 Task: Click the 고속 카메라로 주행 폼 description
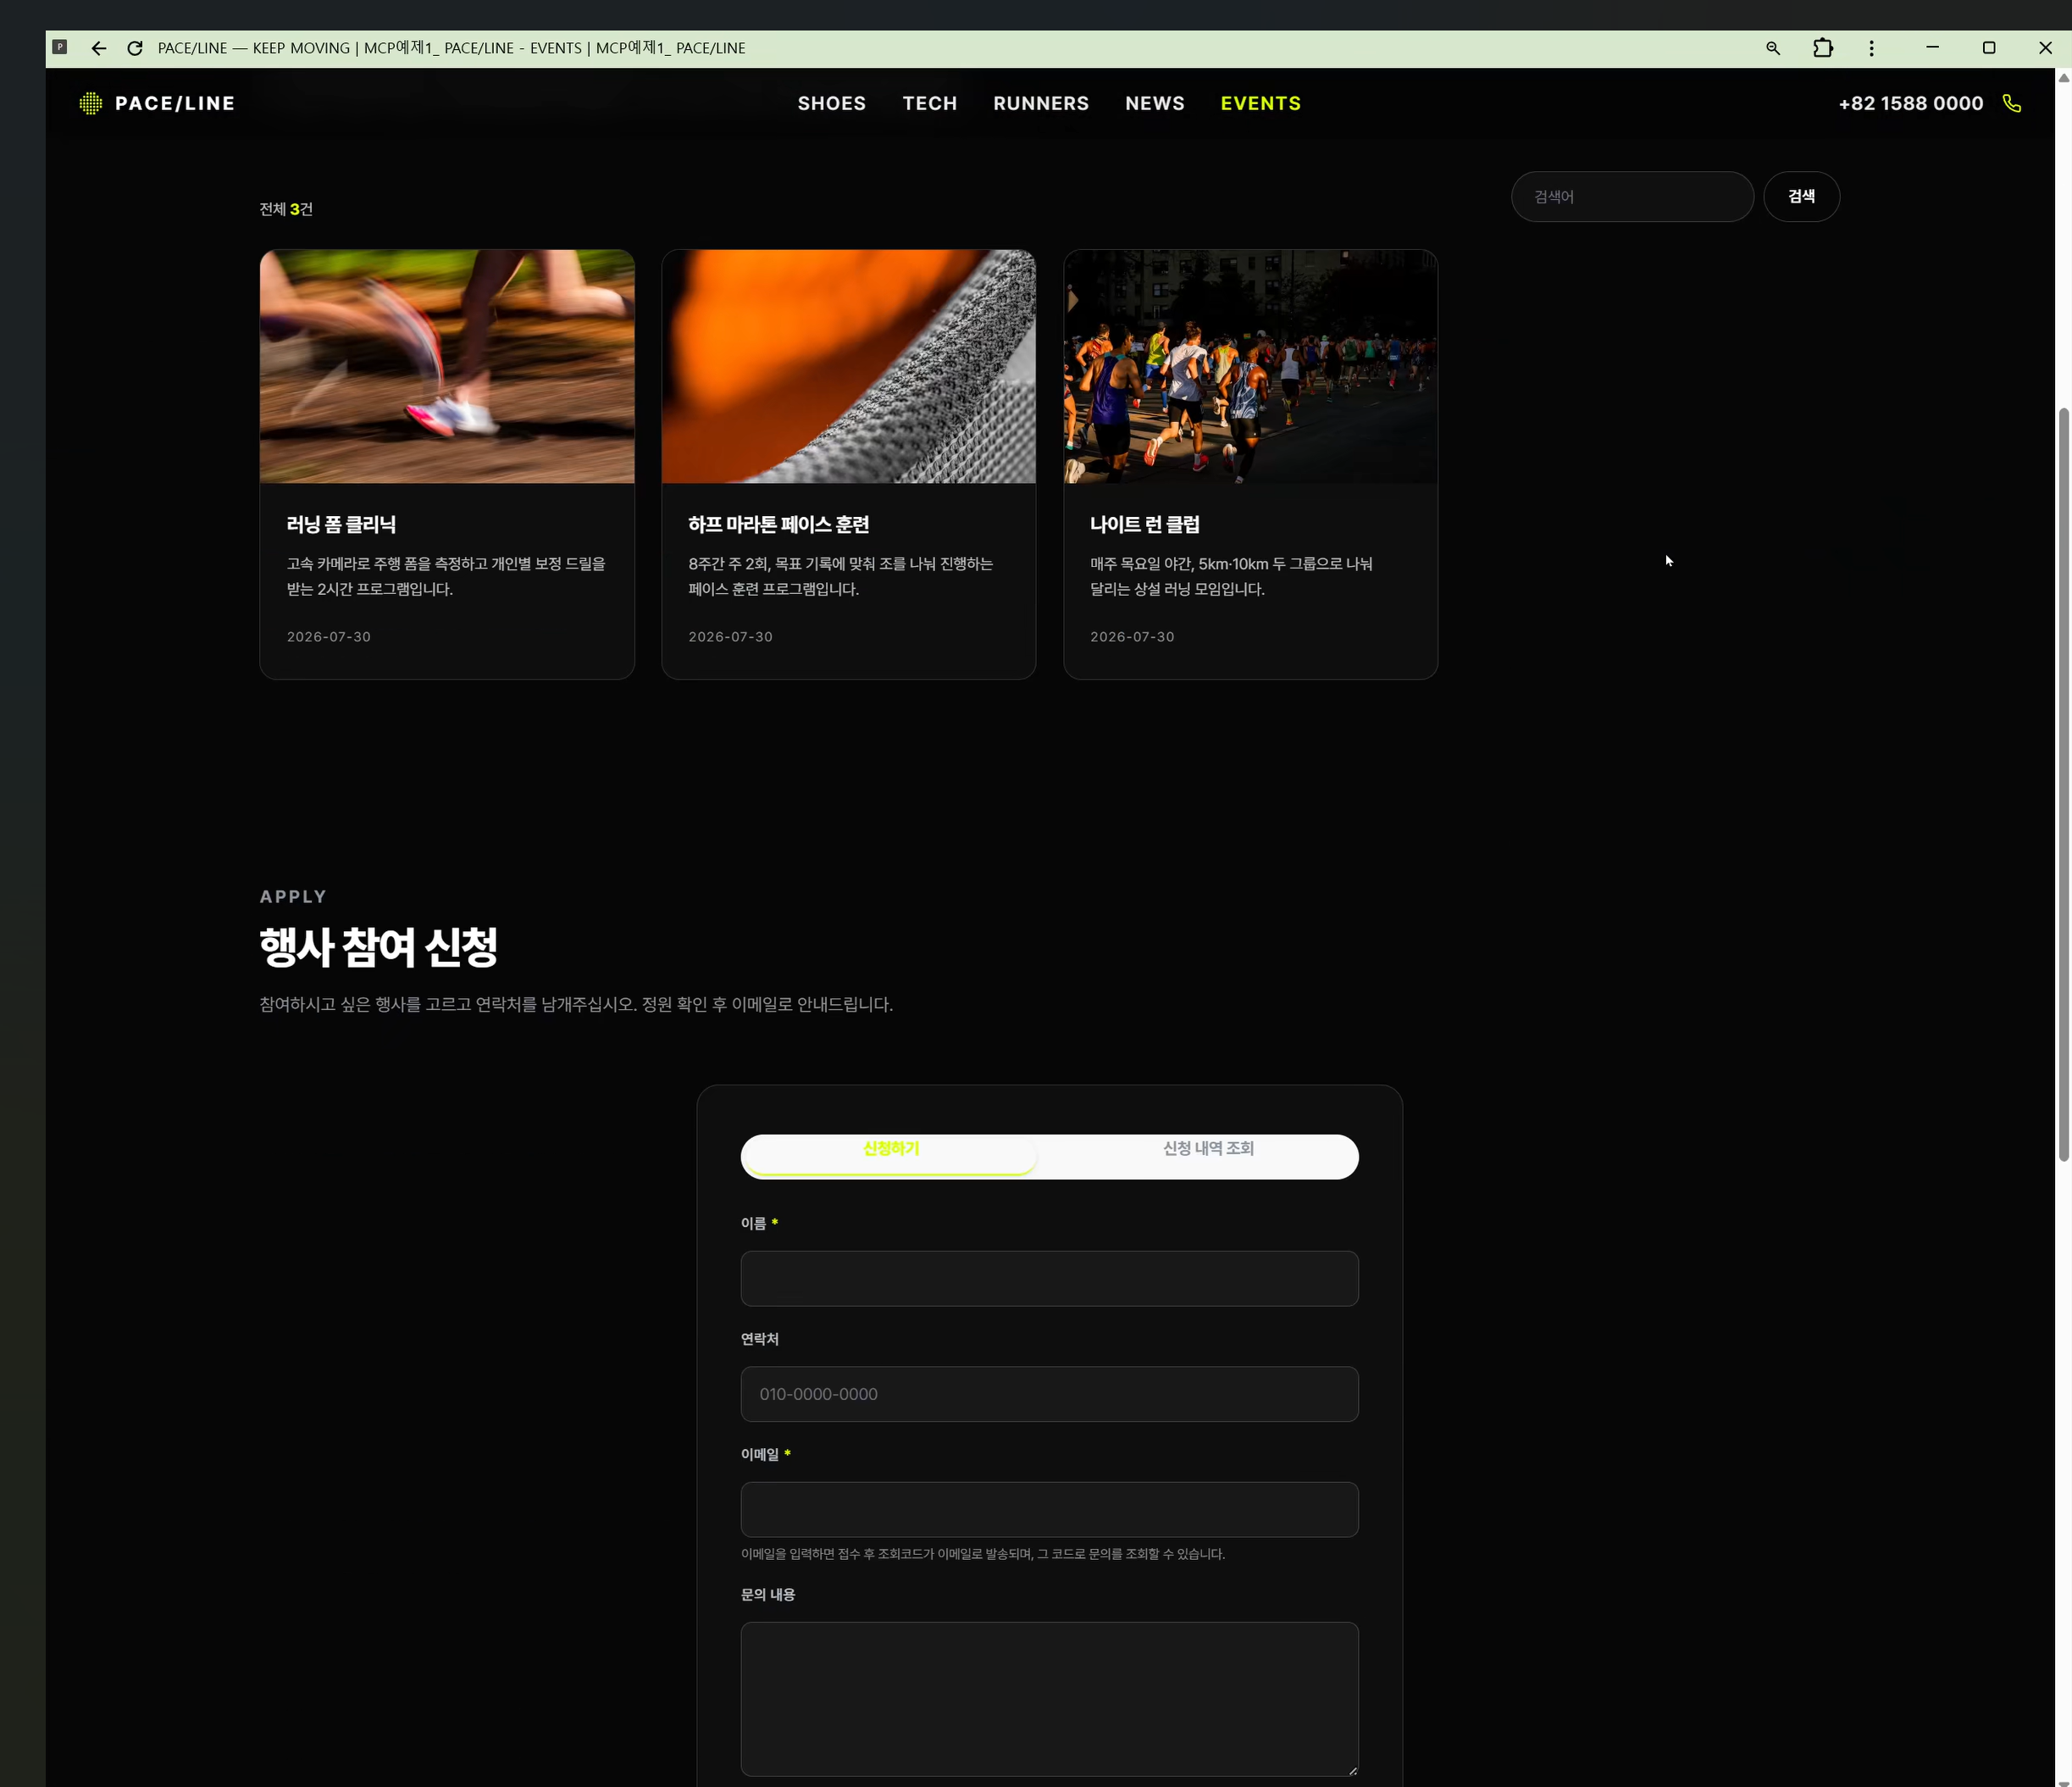[446, 576]
